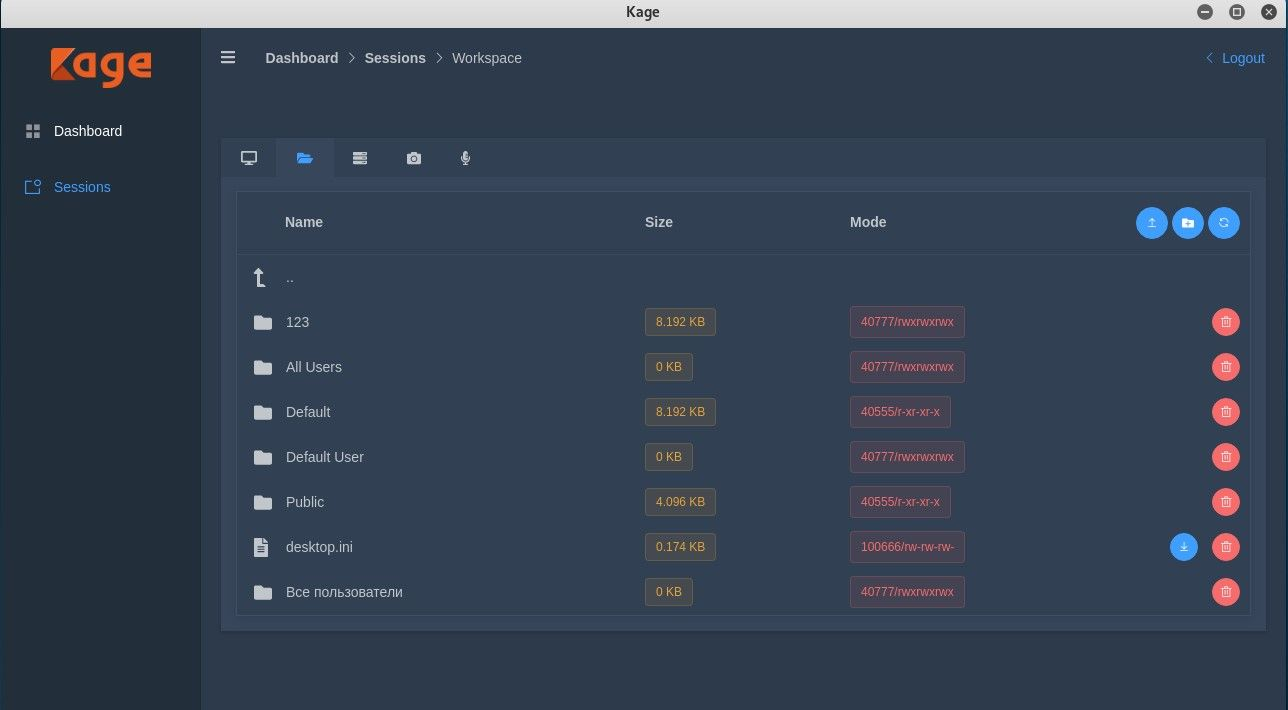Download the desktop.ini file
The height and width of the screenshot is (710, 1288).
pos(1184,547)
